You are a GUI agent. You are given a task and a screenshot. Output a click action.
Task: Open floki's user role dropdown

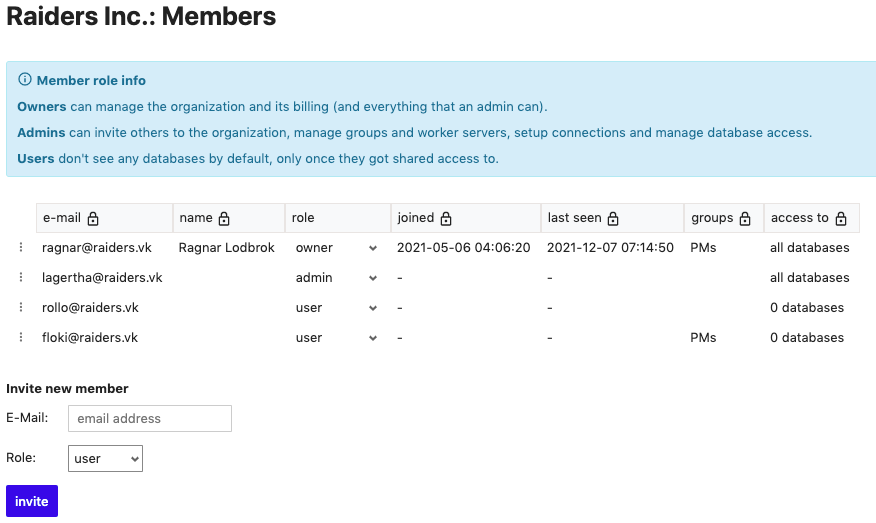pyautogui.click(x=337, y=338)
